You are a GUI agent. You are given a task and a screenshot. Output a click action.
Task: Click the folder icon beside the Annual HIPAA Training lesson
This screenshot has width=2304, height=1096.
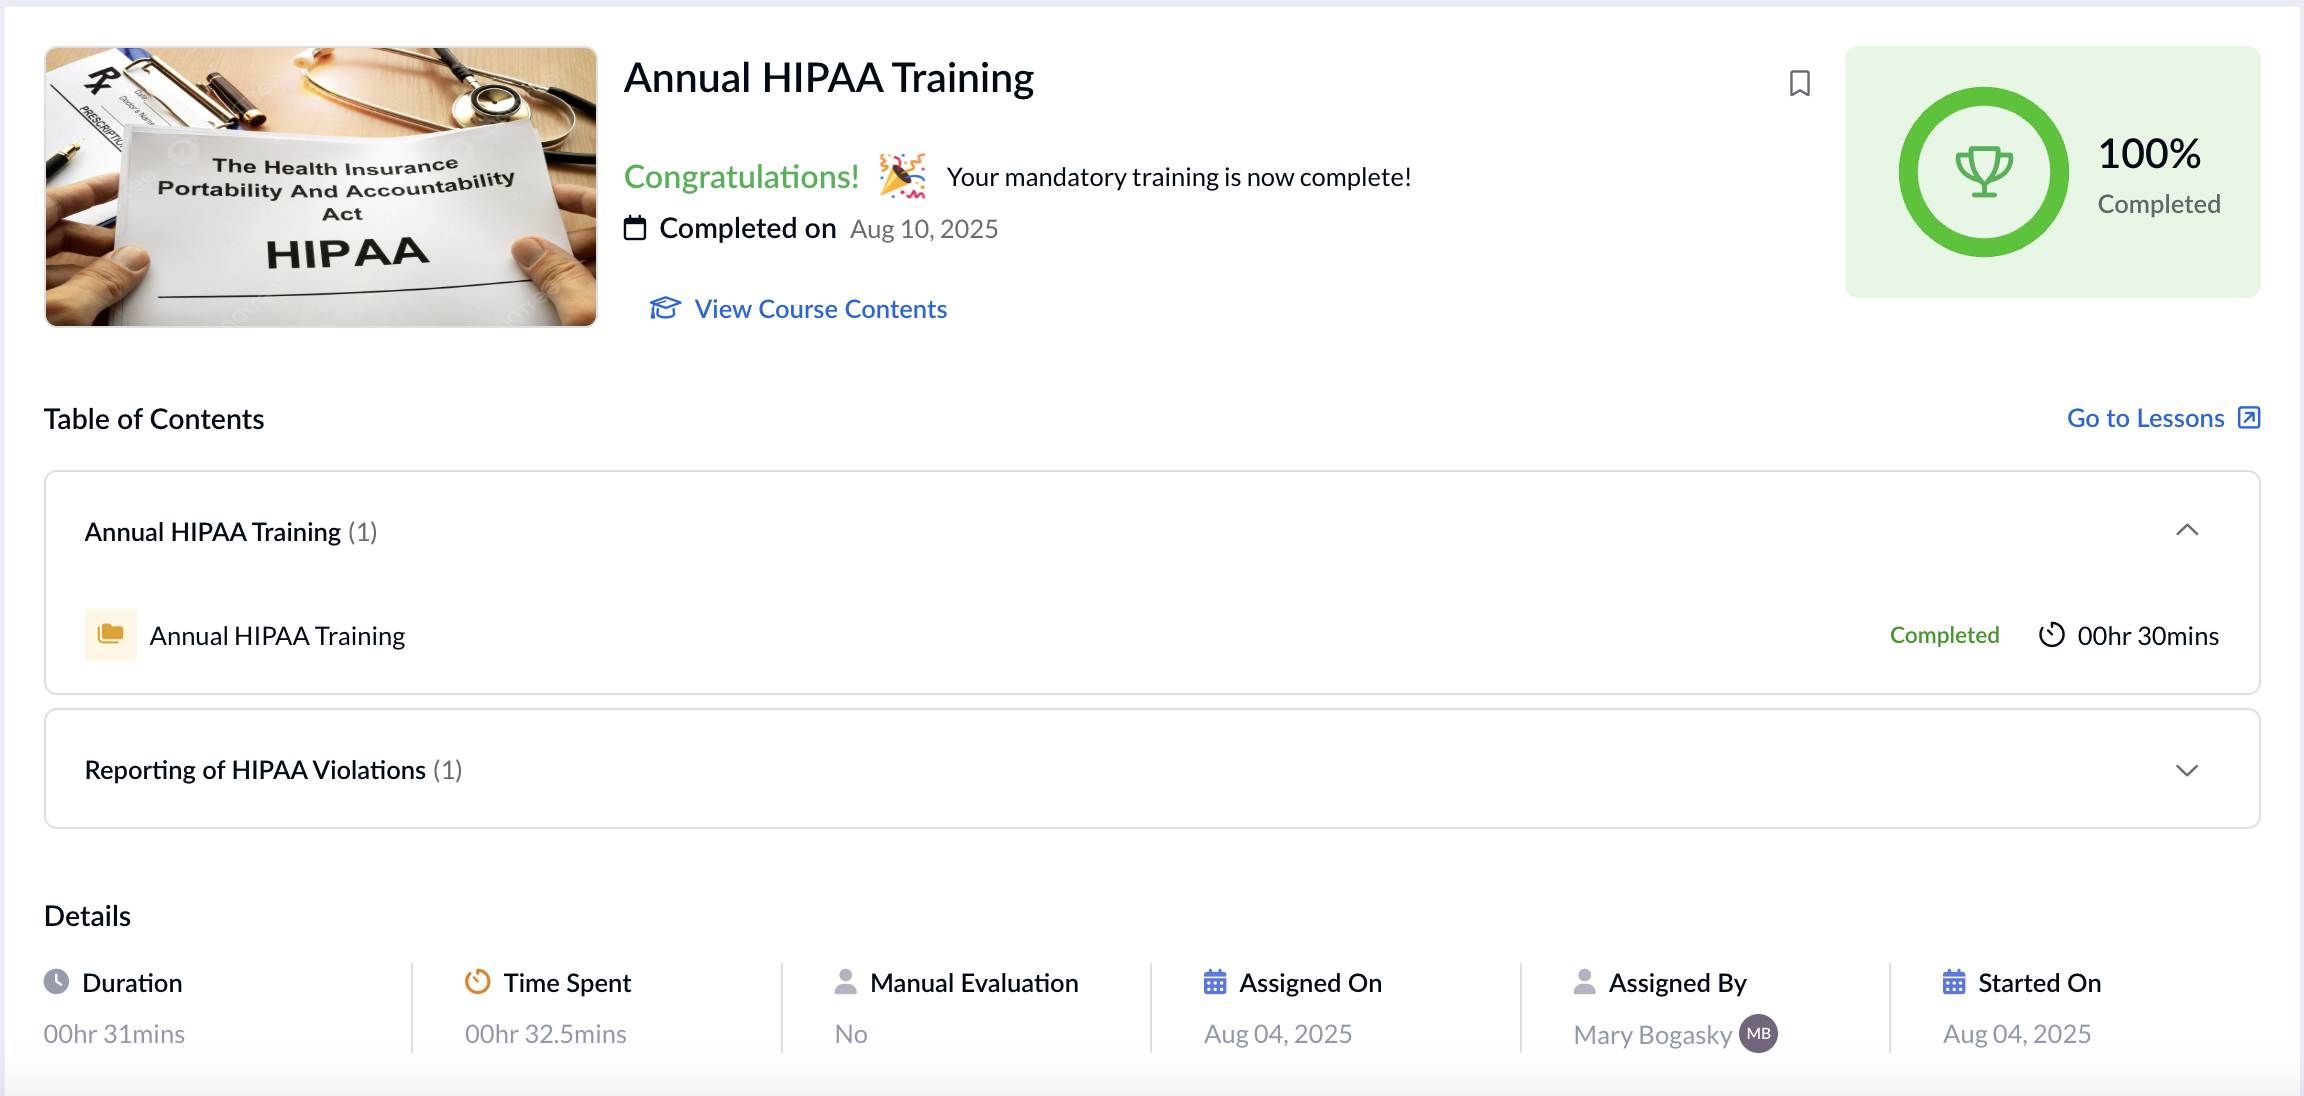[x=111, y=634]
